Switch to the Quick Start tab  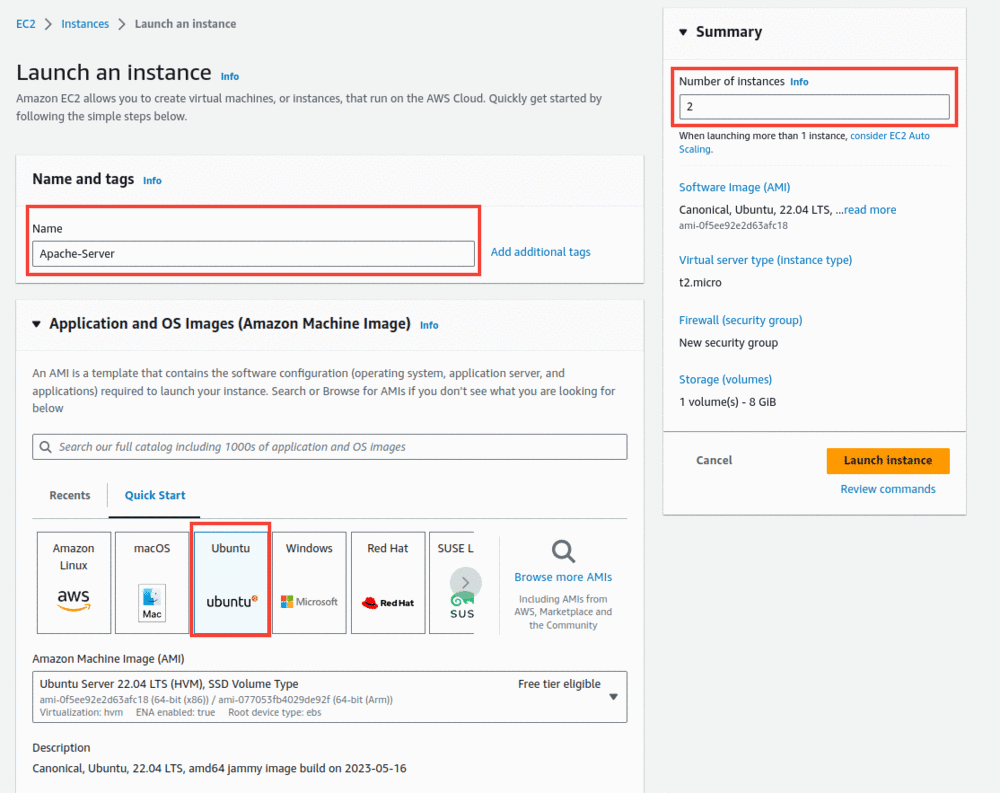coord(155,495)
